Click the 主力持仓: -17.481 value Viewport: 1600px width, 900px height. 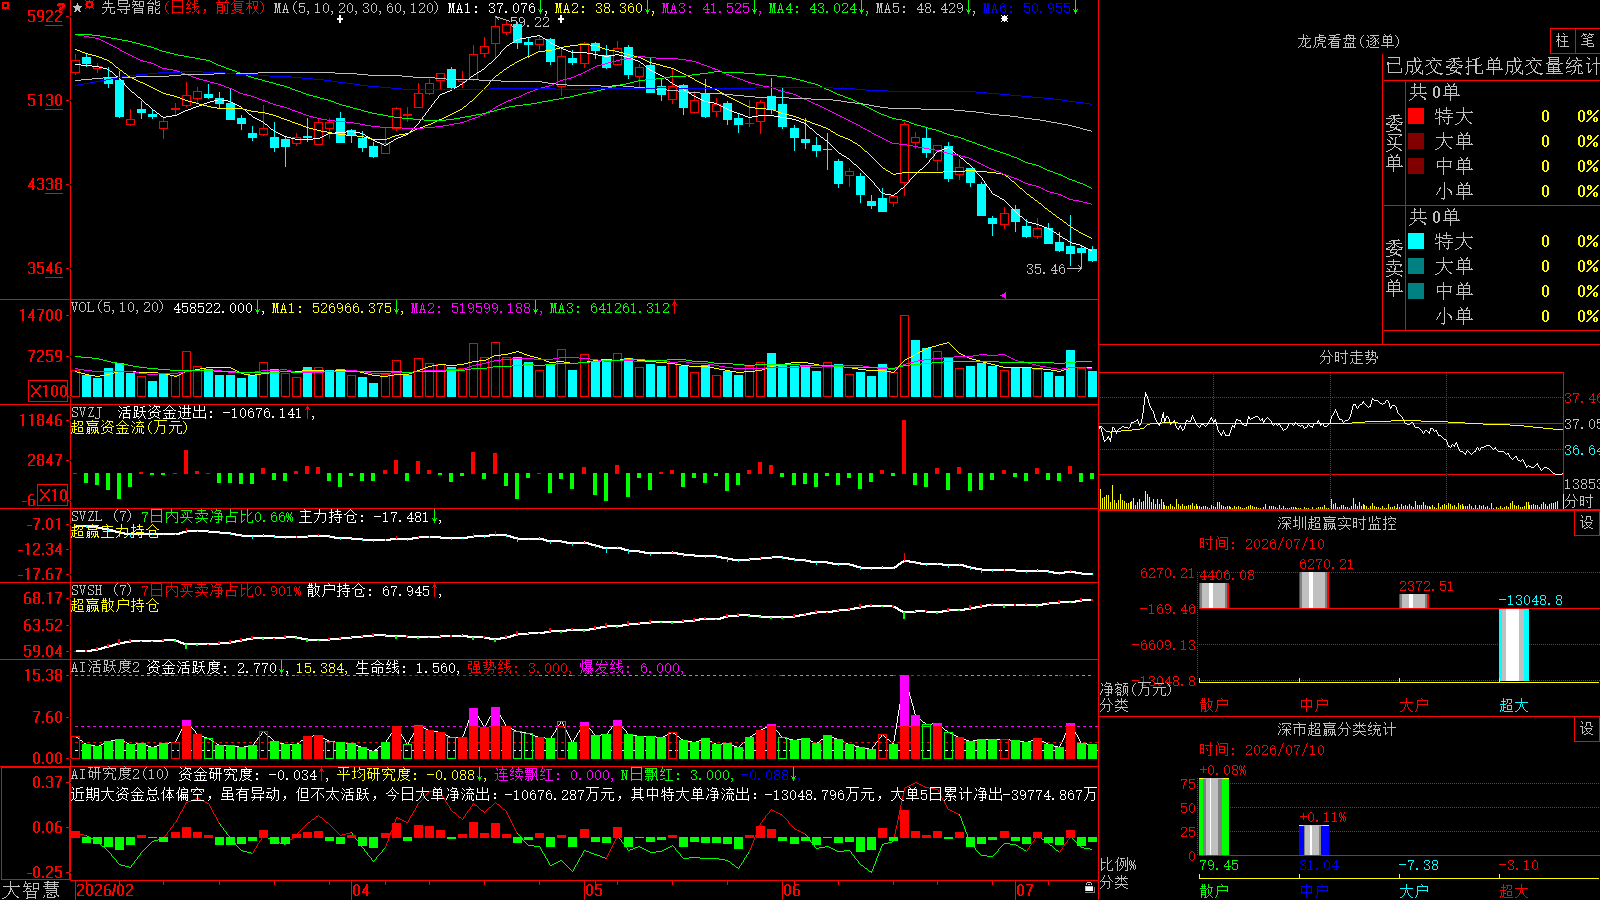[365, 517]
